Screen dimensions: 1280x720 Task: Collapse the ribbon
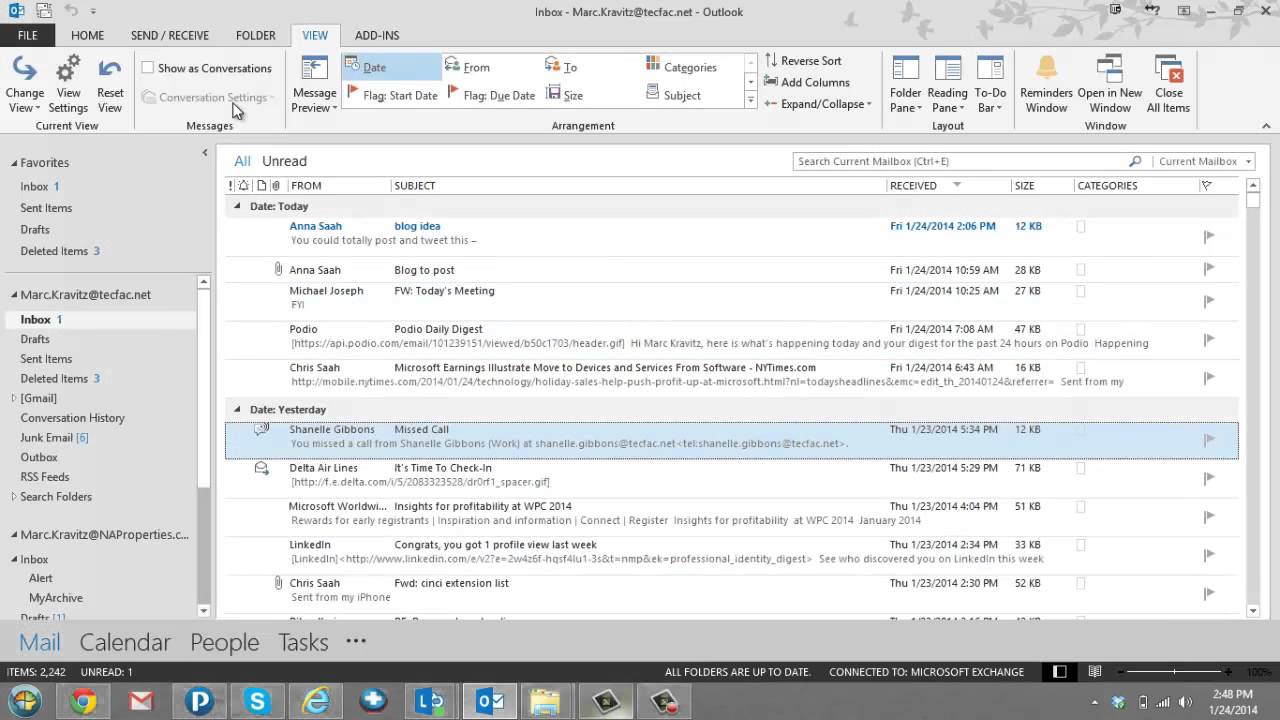point(1266,126)
